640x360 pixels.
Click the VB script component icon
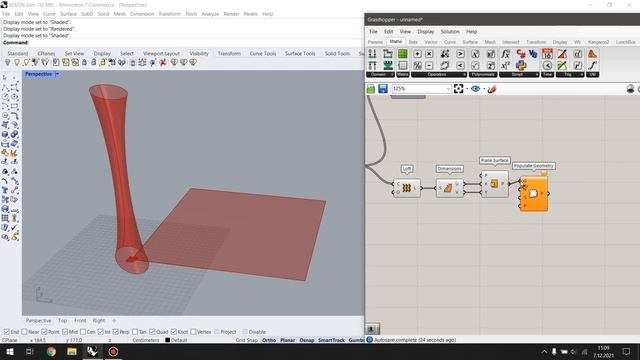(533, 53)
